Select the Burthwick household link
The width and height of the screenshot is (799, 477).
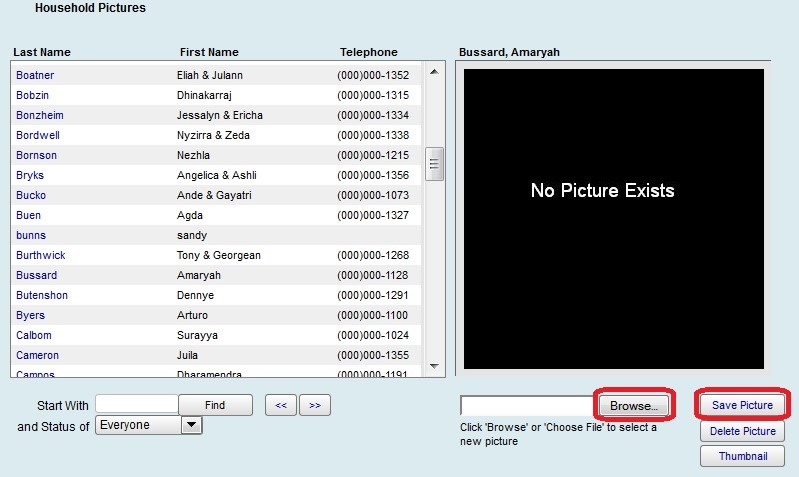click(41, 255)
